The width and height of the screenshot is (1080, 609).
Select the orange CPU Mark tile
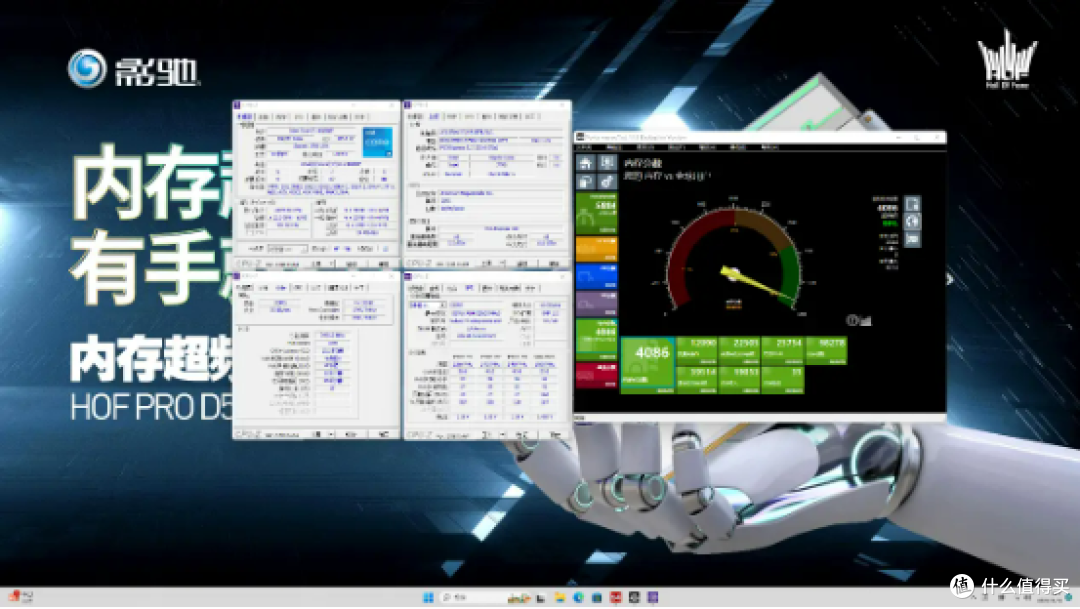[x=596, y=249]
